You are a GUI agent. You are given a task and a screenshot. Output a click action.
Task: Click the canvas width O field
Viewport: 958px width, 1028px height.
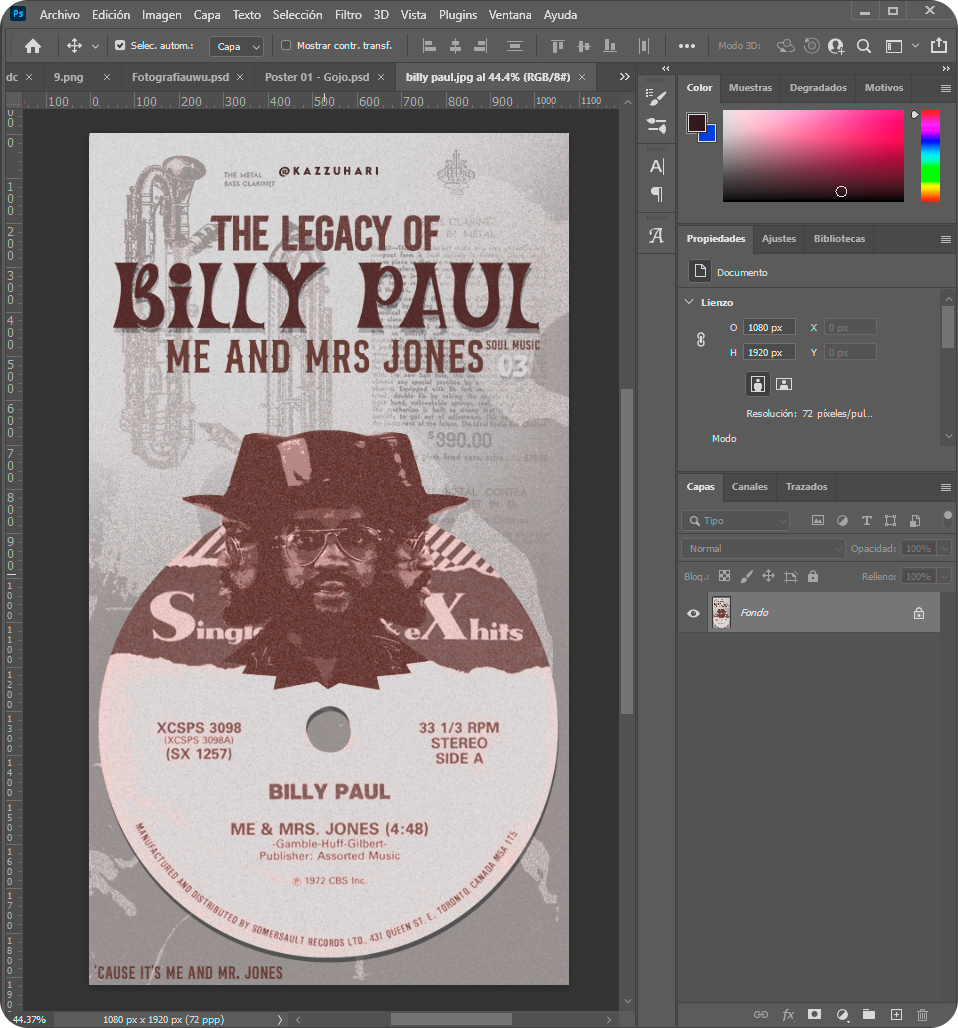pos(768,328)
